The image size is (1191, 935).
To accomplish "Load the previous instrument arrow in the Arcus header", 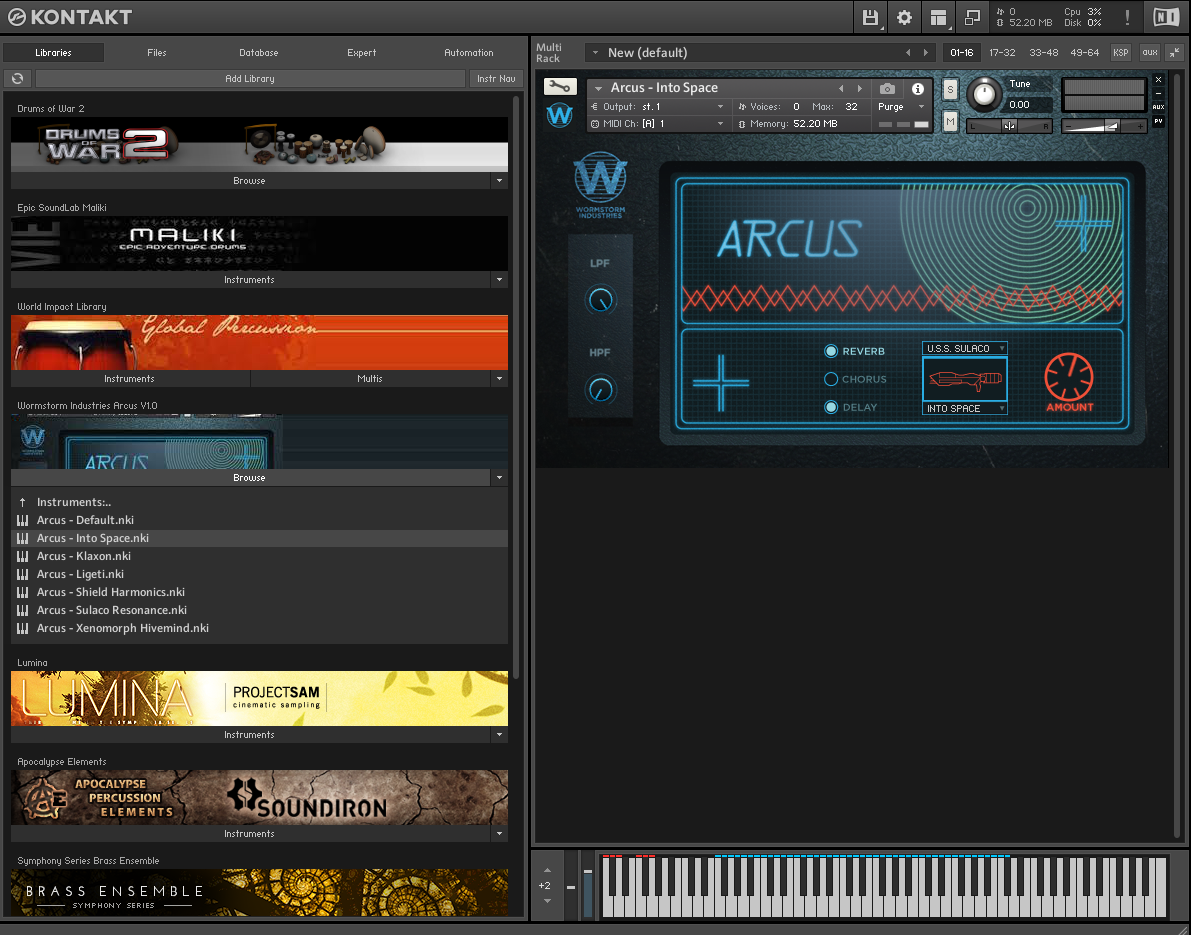I will point(841,88).
